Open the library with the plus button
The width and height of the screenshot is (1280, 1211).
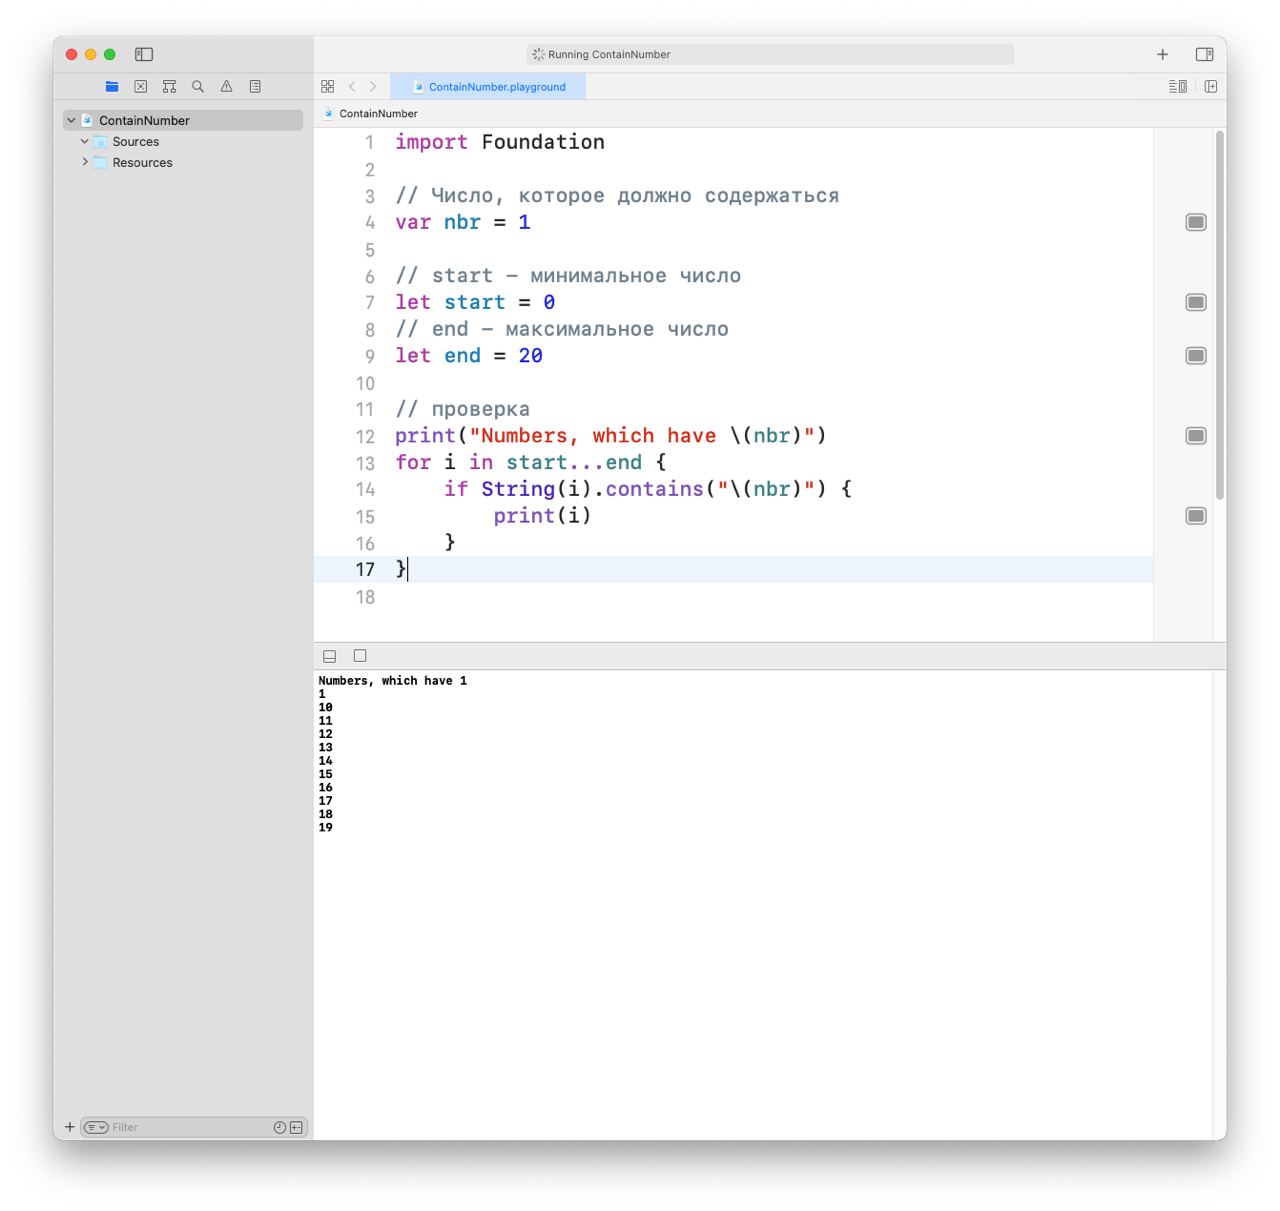(1162, 54)
